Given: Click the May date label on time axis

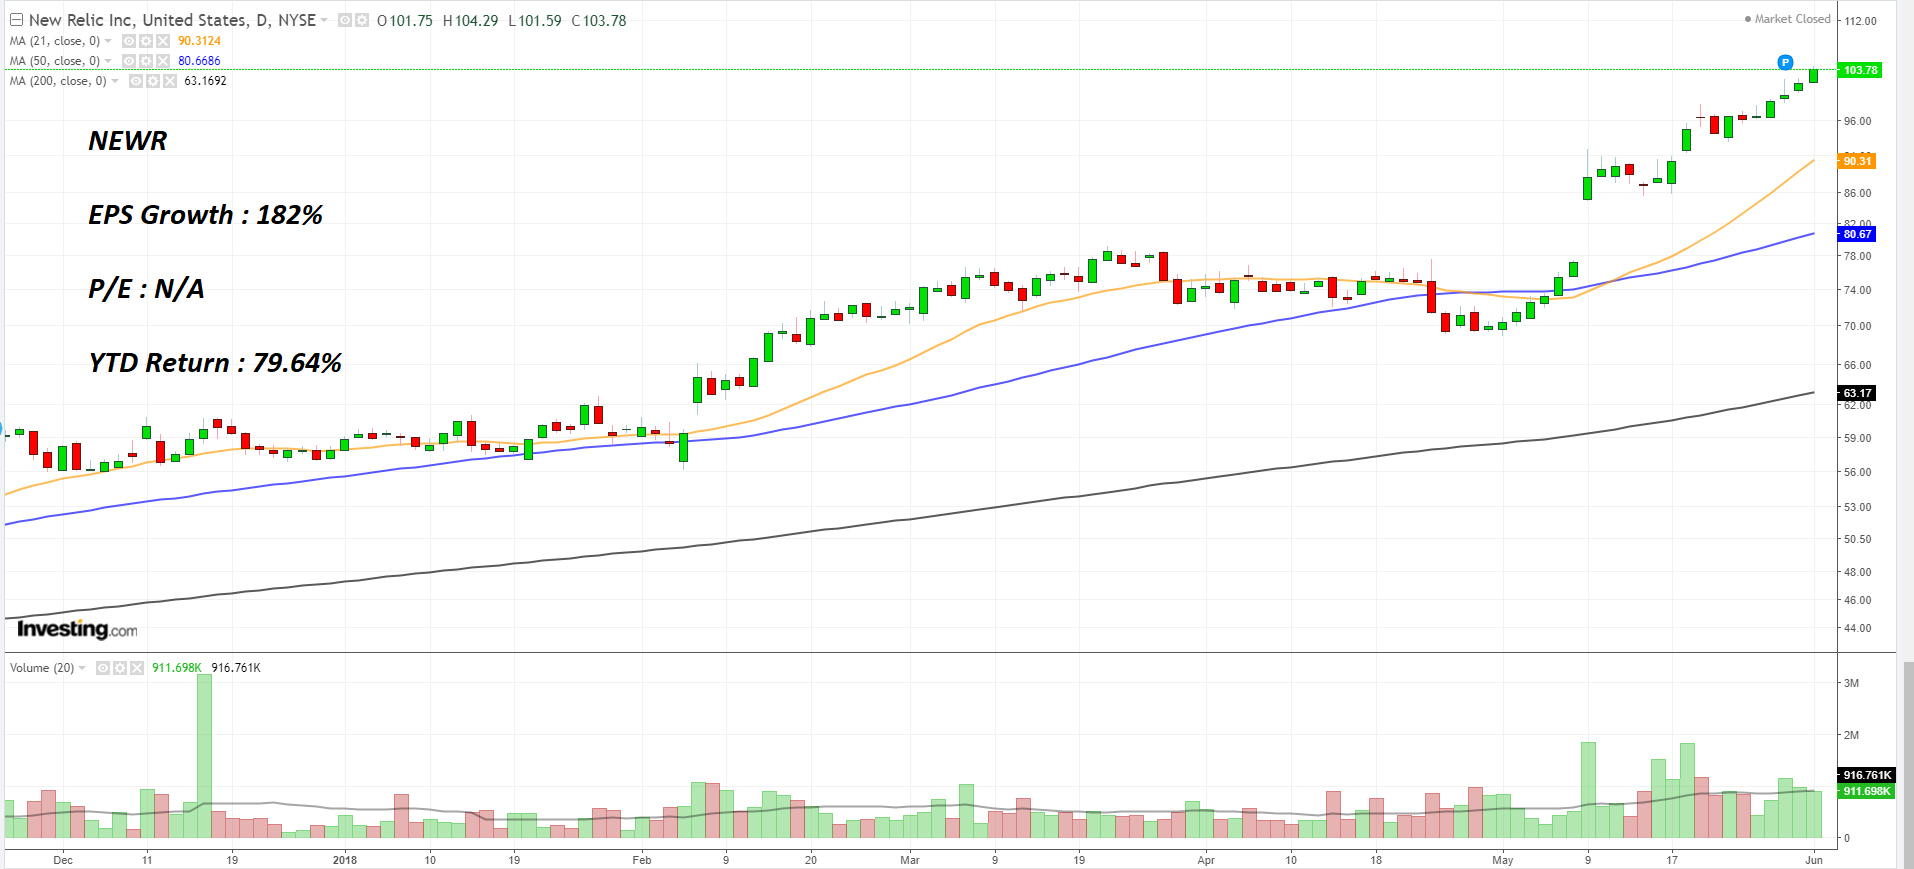Looking at the screenshot, I should (1503, 860).
